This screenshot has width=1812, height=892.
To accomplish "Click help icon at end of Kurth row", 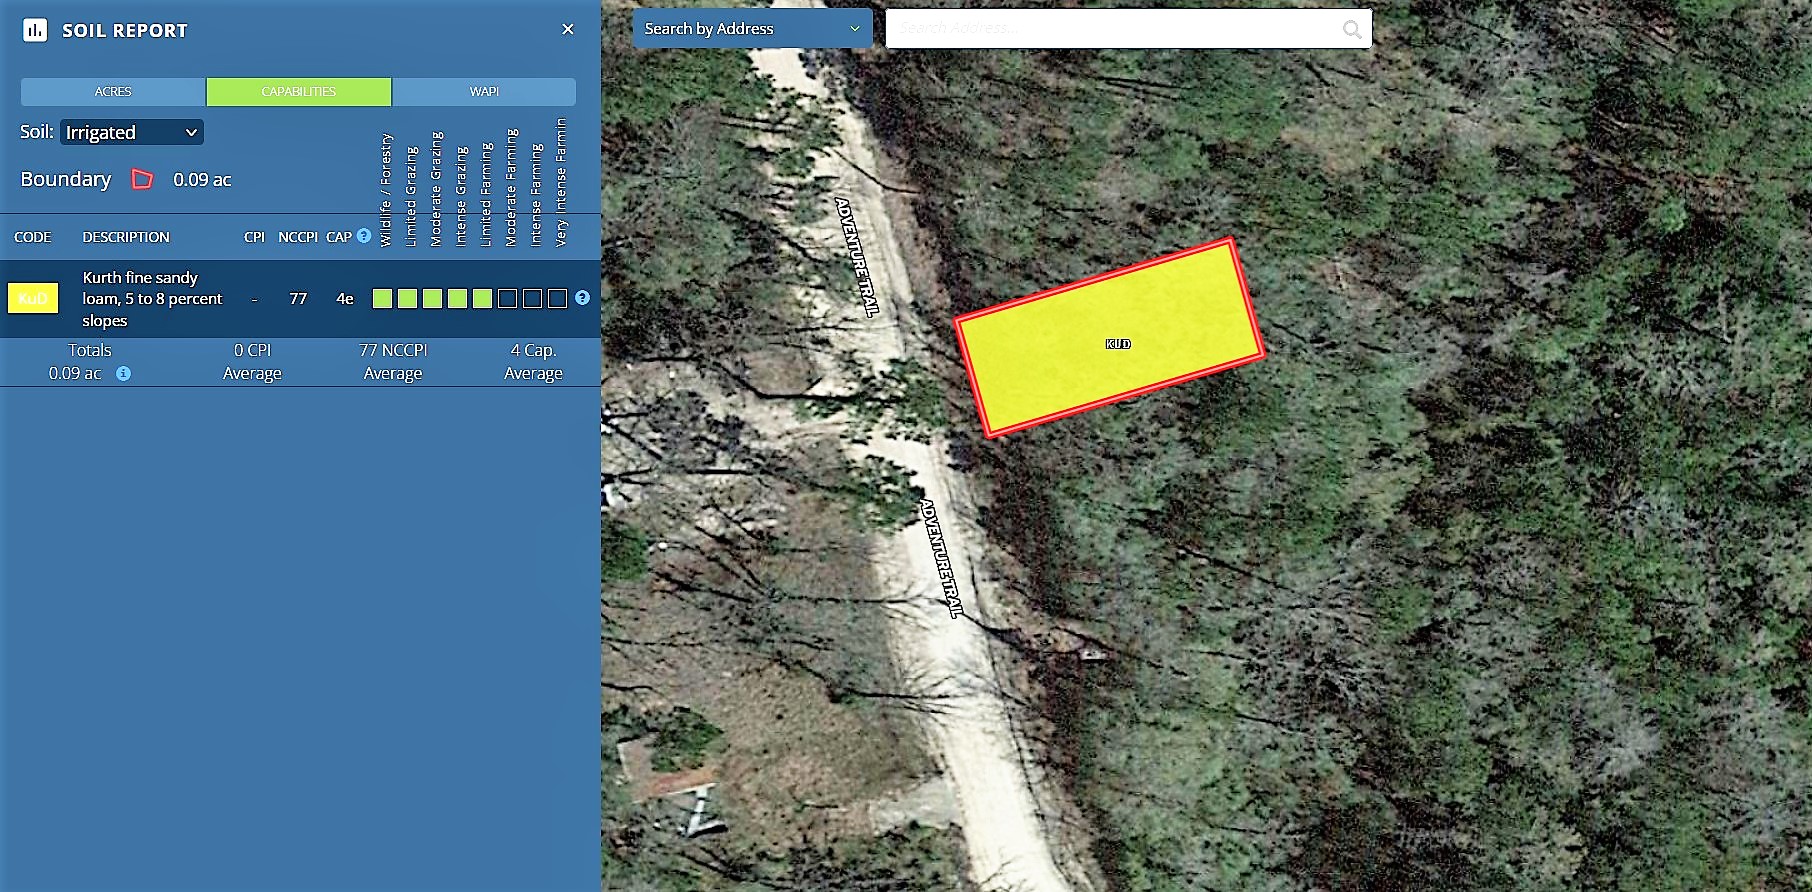I will (582, 298).
